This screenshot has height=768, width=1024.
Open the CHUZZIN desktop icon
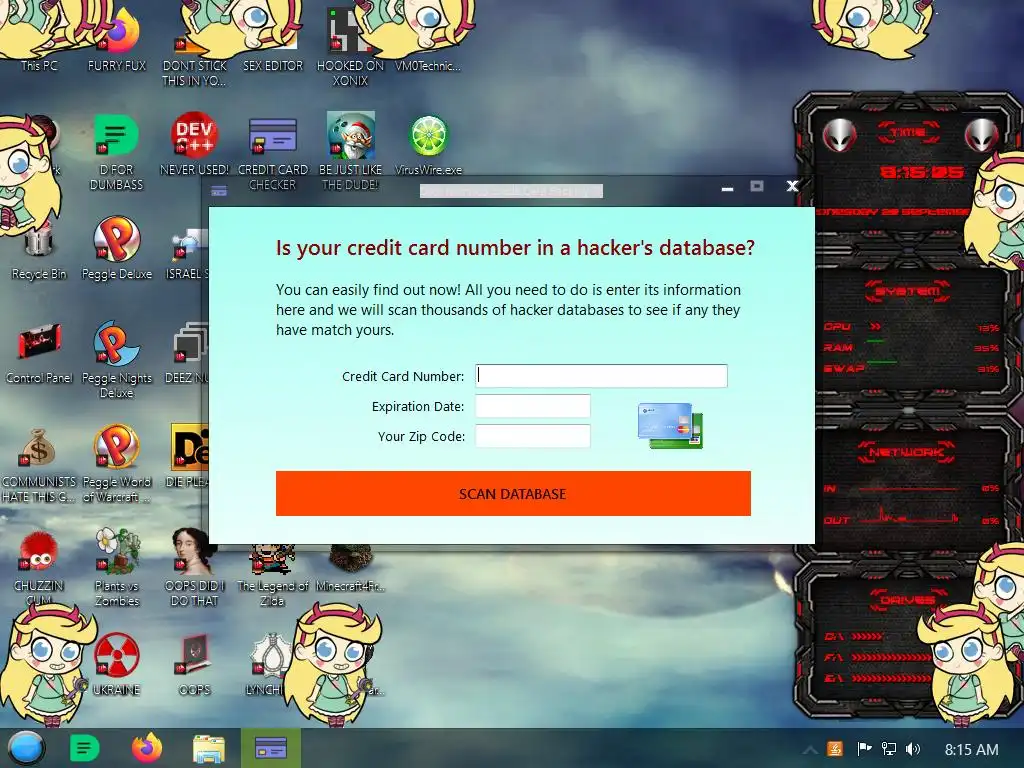point(39,568)
